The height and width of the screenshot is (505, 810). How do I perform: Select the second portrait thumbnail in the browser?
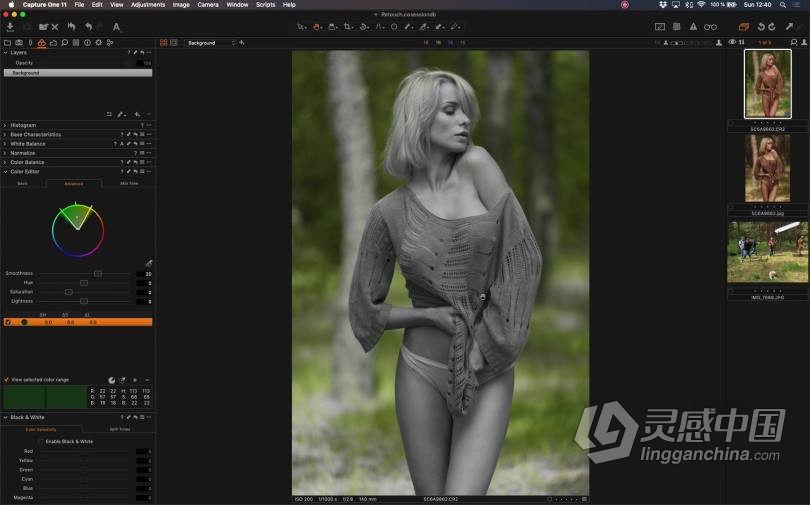point(768,168)
